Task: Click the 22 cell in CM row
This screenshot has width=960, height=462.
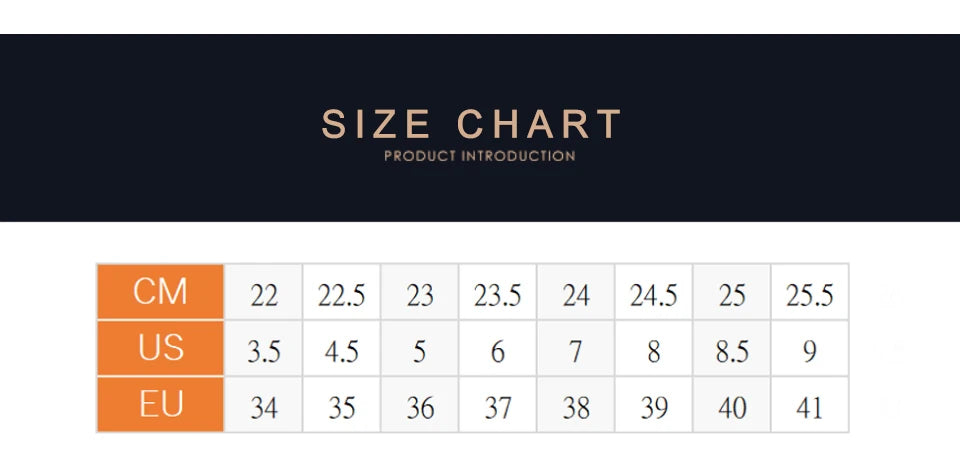Action: [264, 292]
